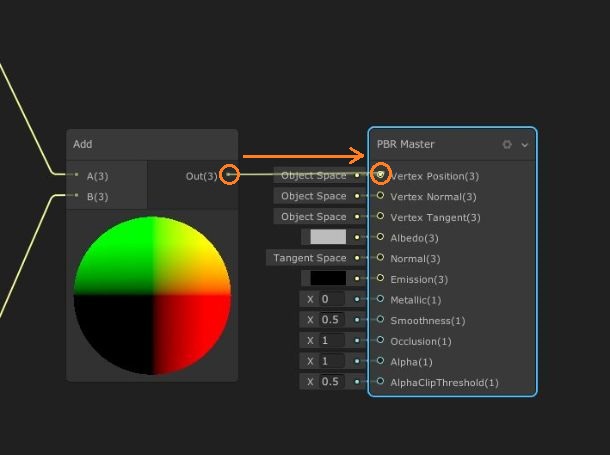
Task: Click the Albedo(3) input port
Action: (x=380, y=237)
